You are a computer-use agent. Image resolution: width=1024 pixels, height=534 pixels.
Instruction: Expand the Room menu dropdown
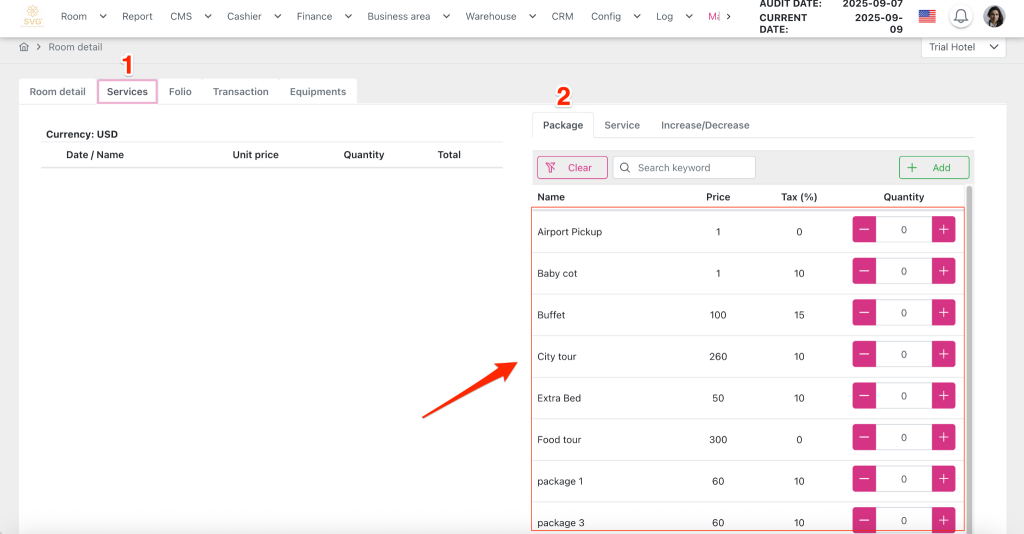point(83,17)
